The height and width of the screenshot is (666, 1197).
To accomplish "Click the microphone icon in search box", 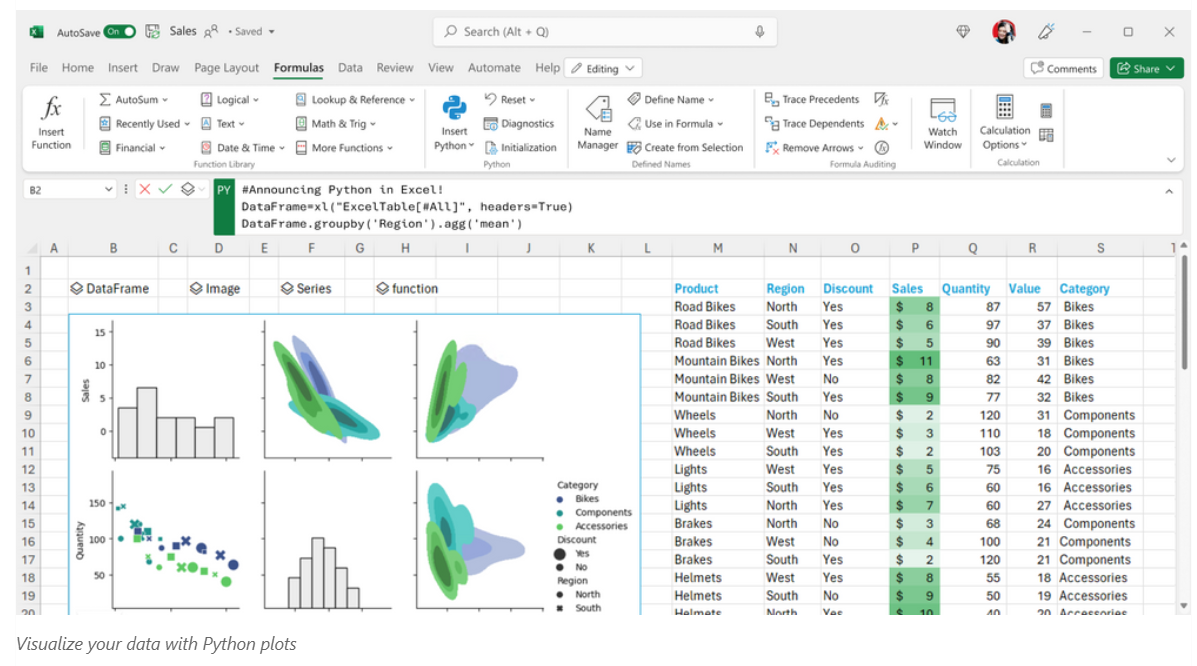I will pos(760,31).
